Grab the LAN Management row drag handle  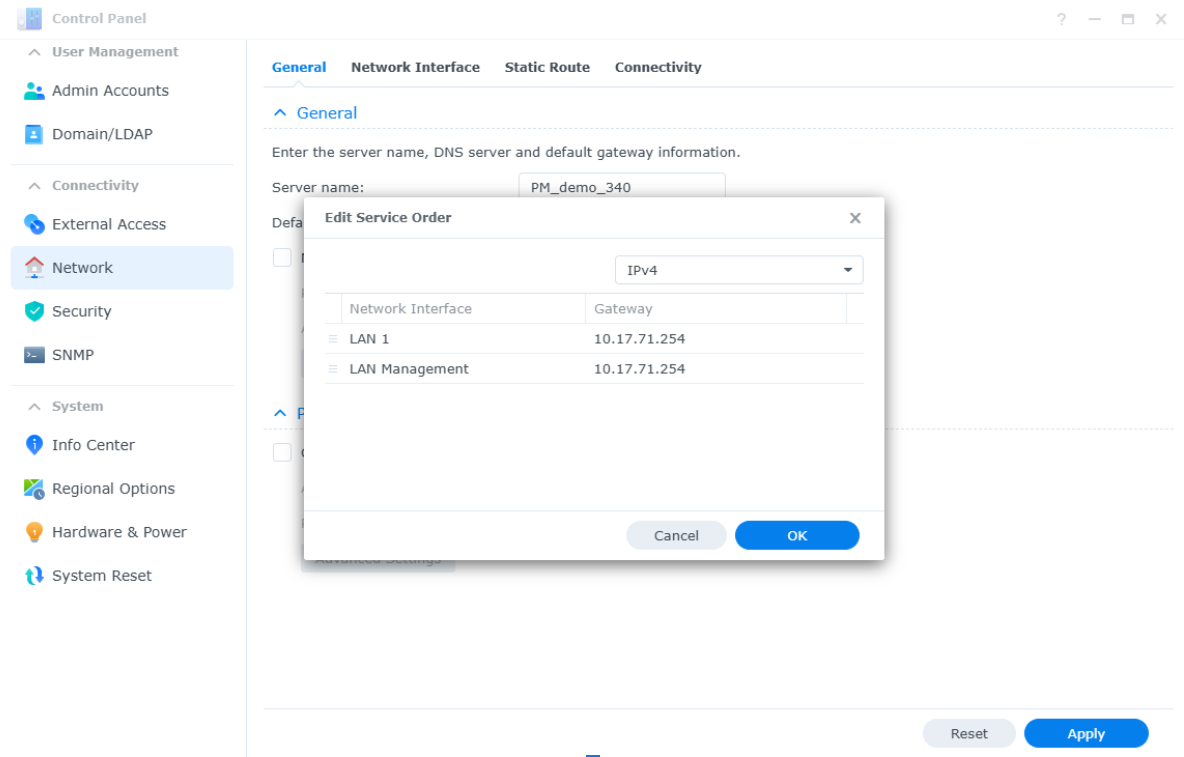(x=333, y=369)
